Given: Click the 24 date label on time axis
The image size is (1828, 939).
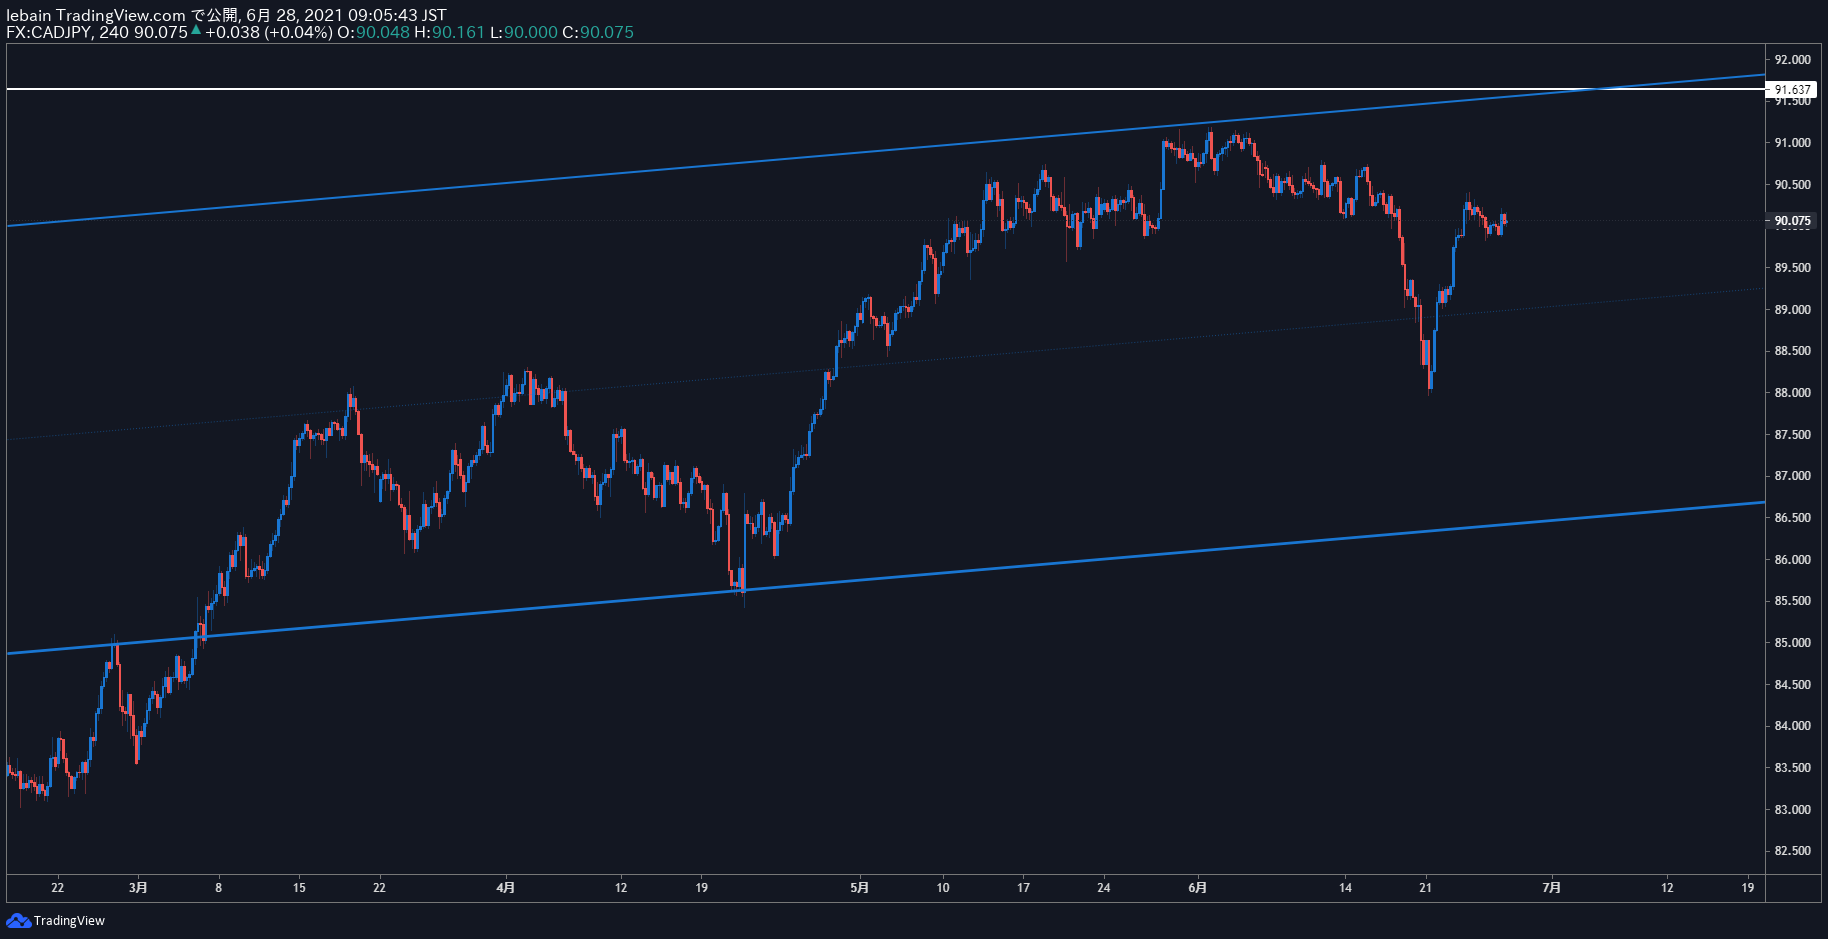Looking at the screenshot, I should 1104,888.
